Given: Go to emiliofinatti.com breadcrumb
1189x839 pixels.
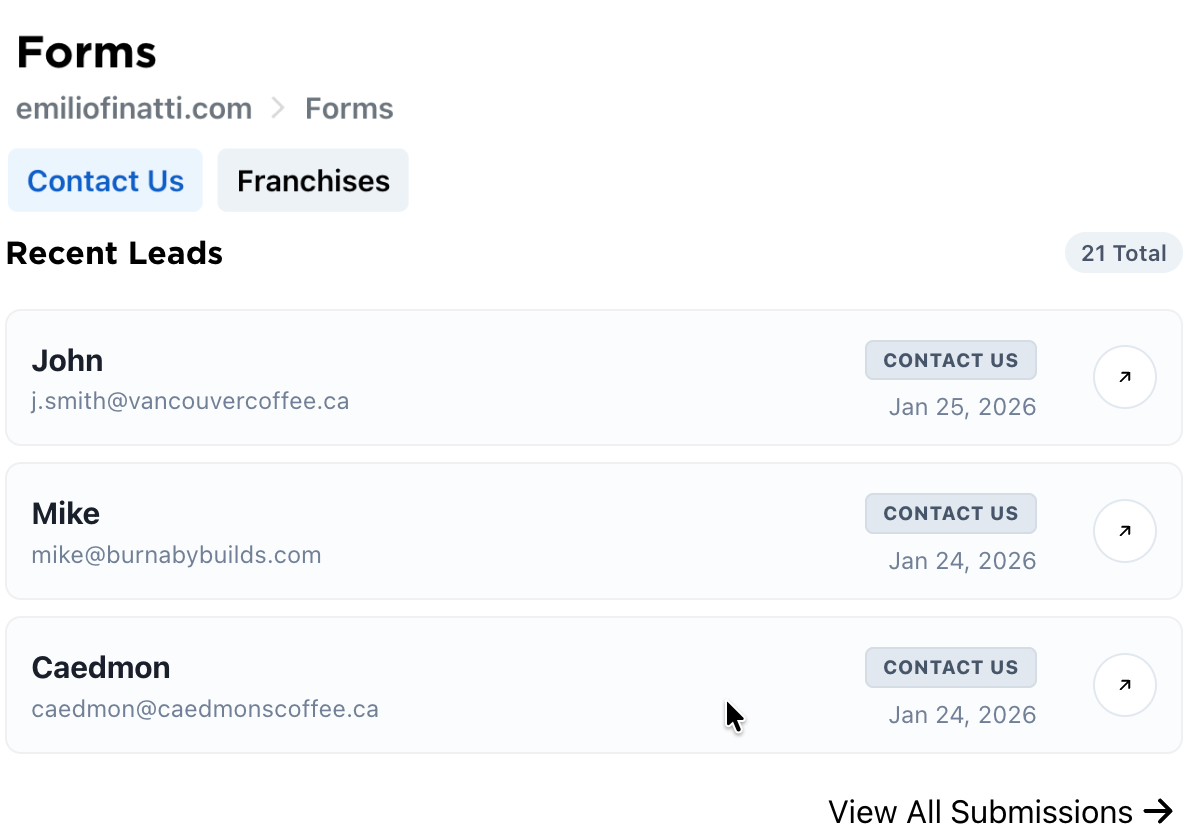Looking at the screenshot, I should pyautogui.click(x=134, y=108).
